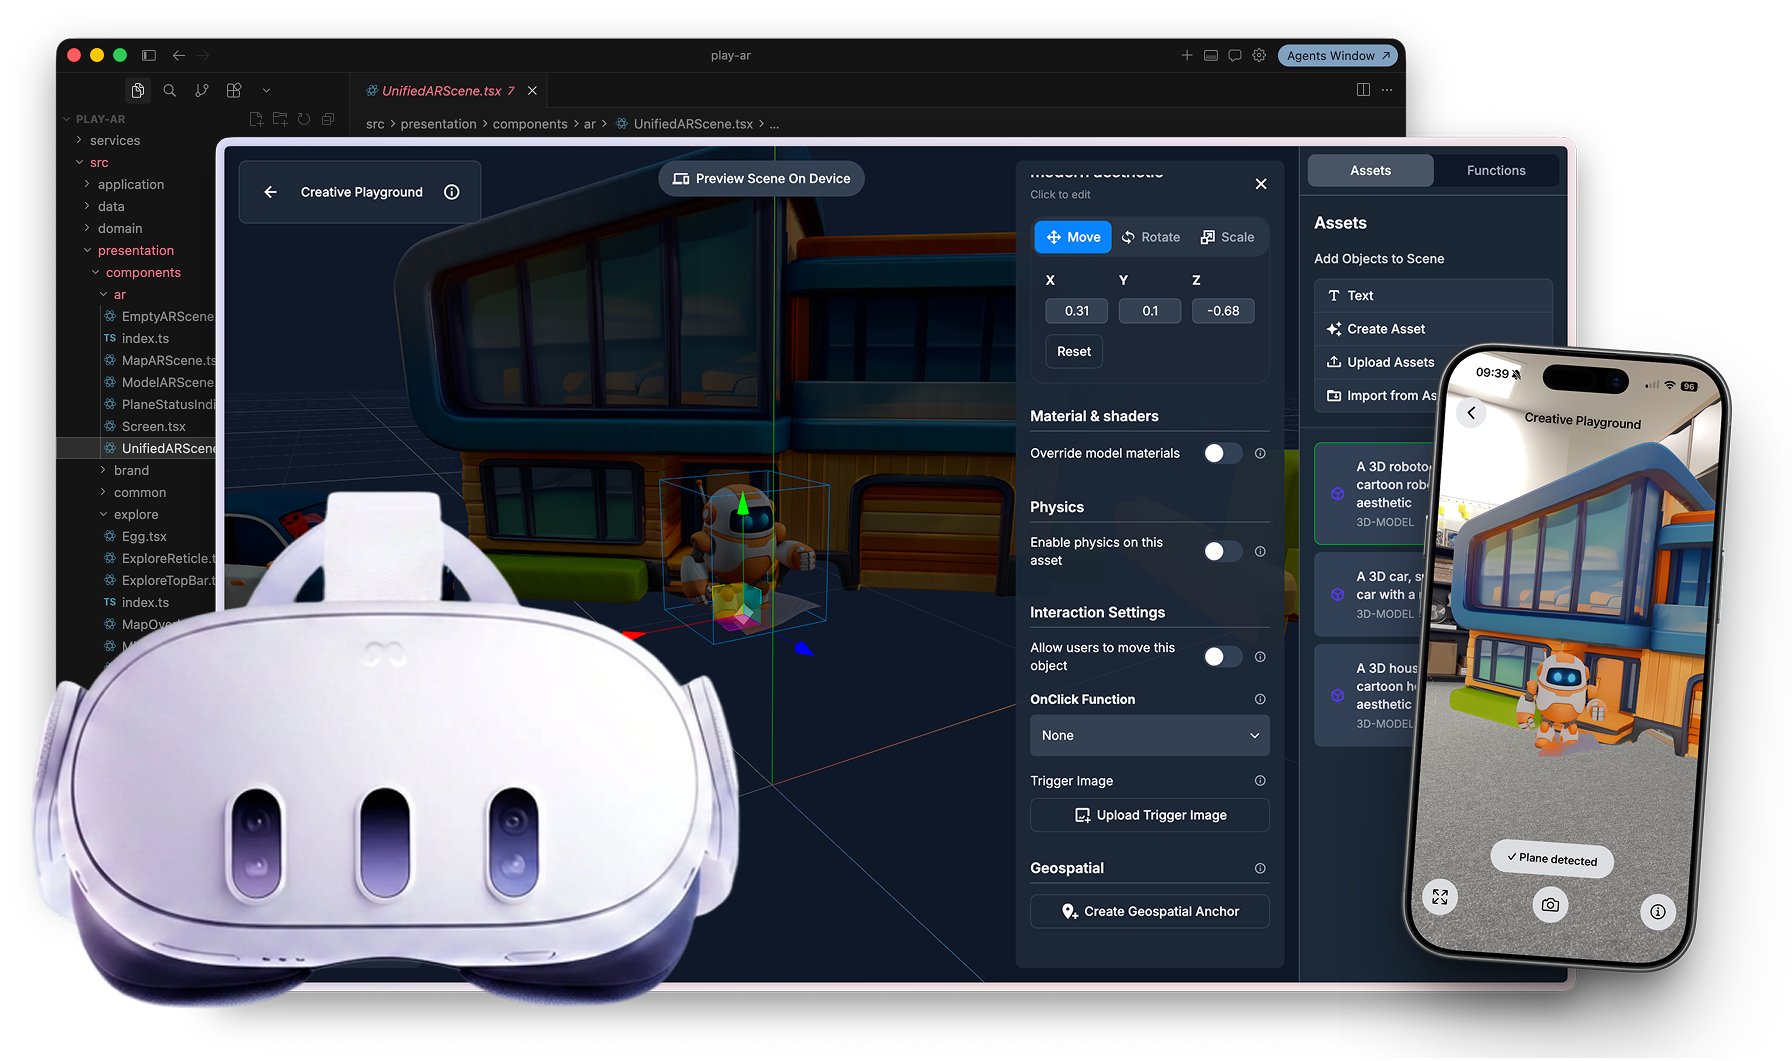Open the search icon in the editor sidebar
This screenshot has width=1792, height=1061.
pos(170,90)
